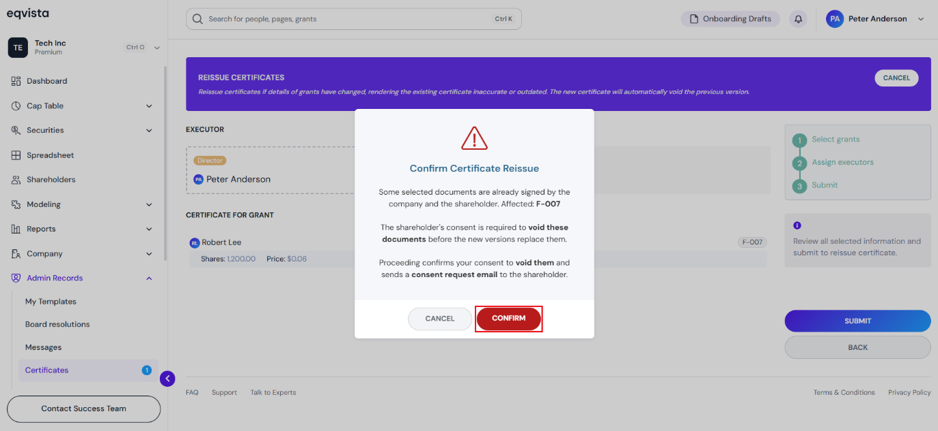Click the F-007 grant tag
The width and height of the screenshot is (938, 431).
[752, 242]
